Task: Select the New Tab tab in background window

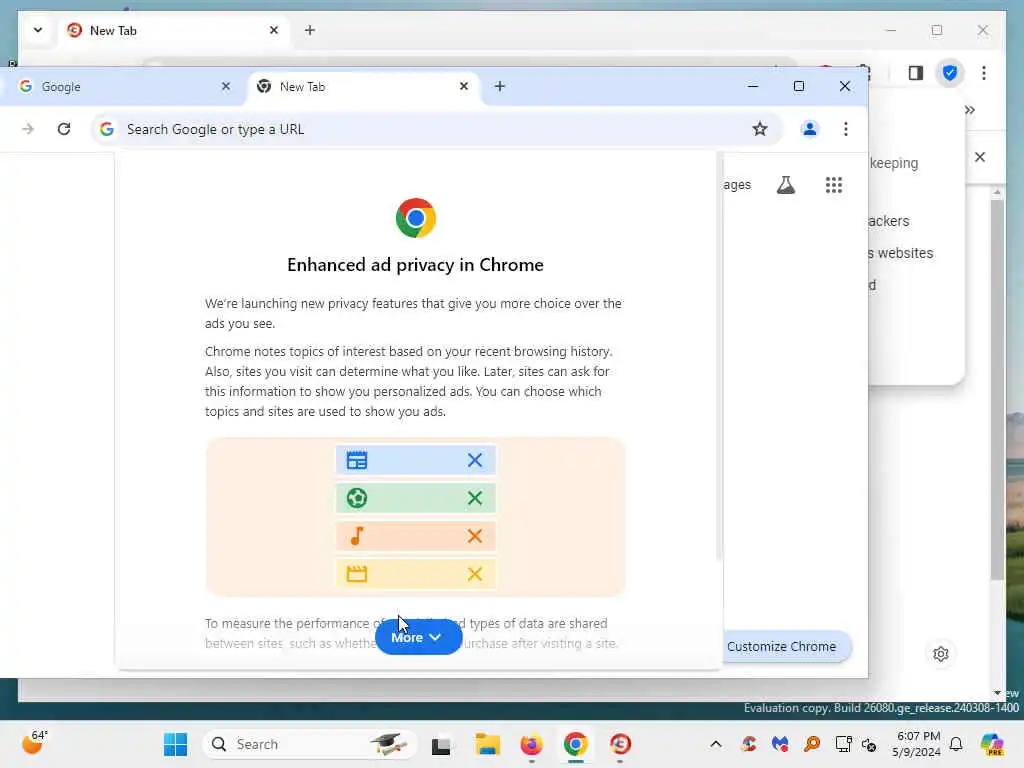Action: [x=175, y=31]
